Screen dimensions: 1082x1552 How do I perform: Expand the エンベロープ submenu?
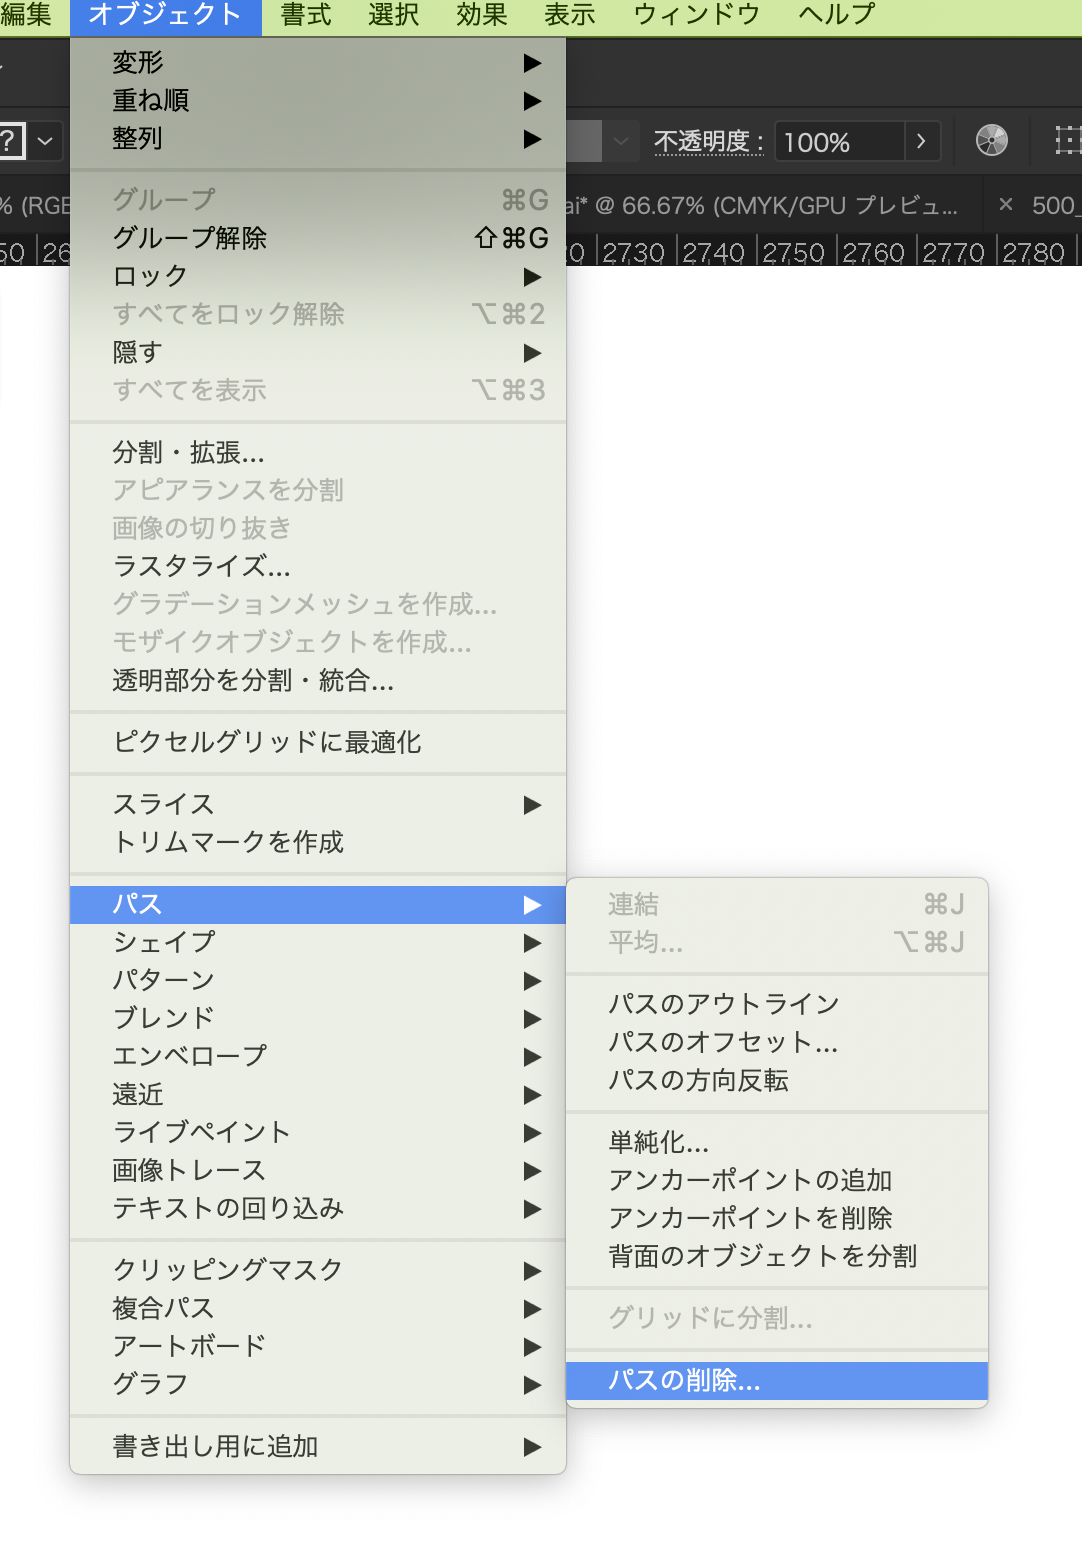click(318, 1057)
